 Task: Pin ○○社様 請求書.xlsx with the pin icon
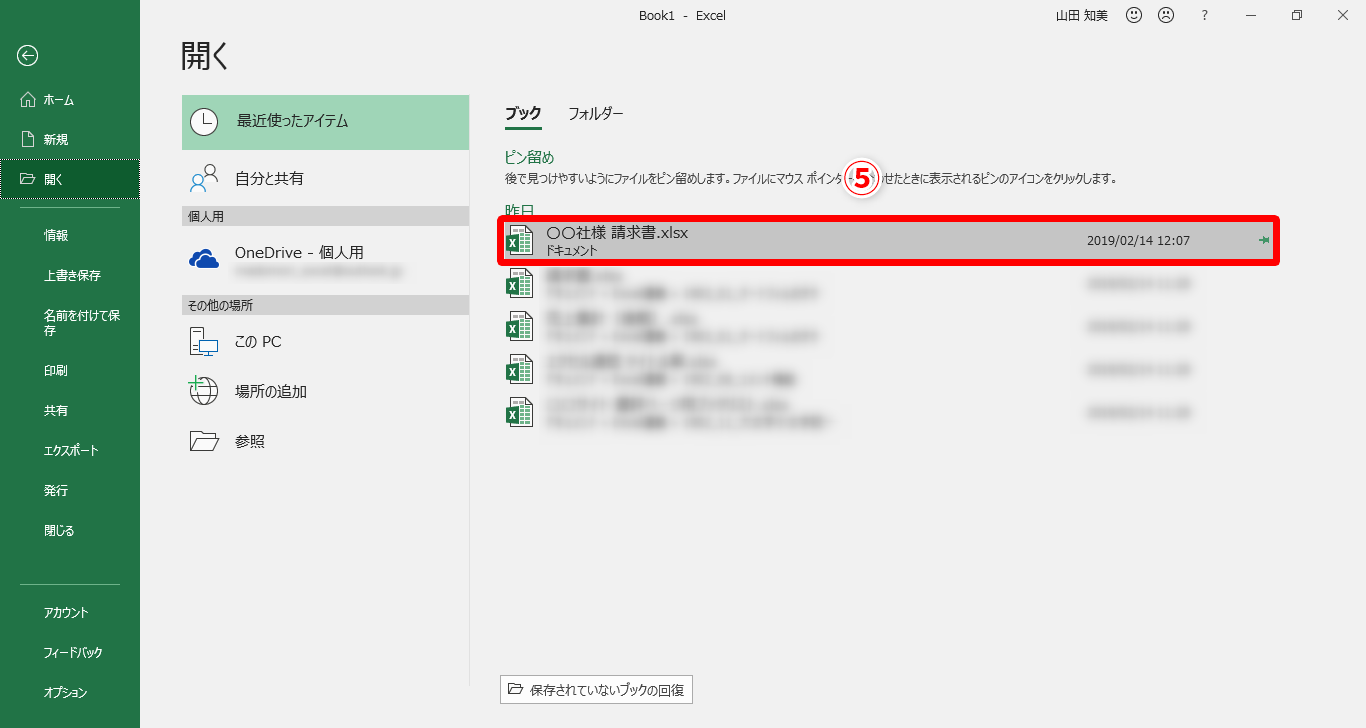[1264, 241]
